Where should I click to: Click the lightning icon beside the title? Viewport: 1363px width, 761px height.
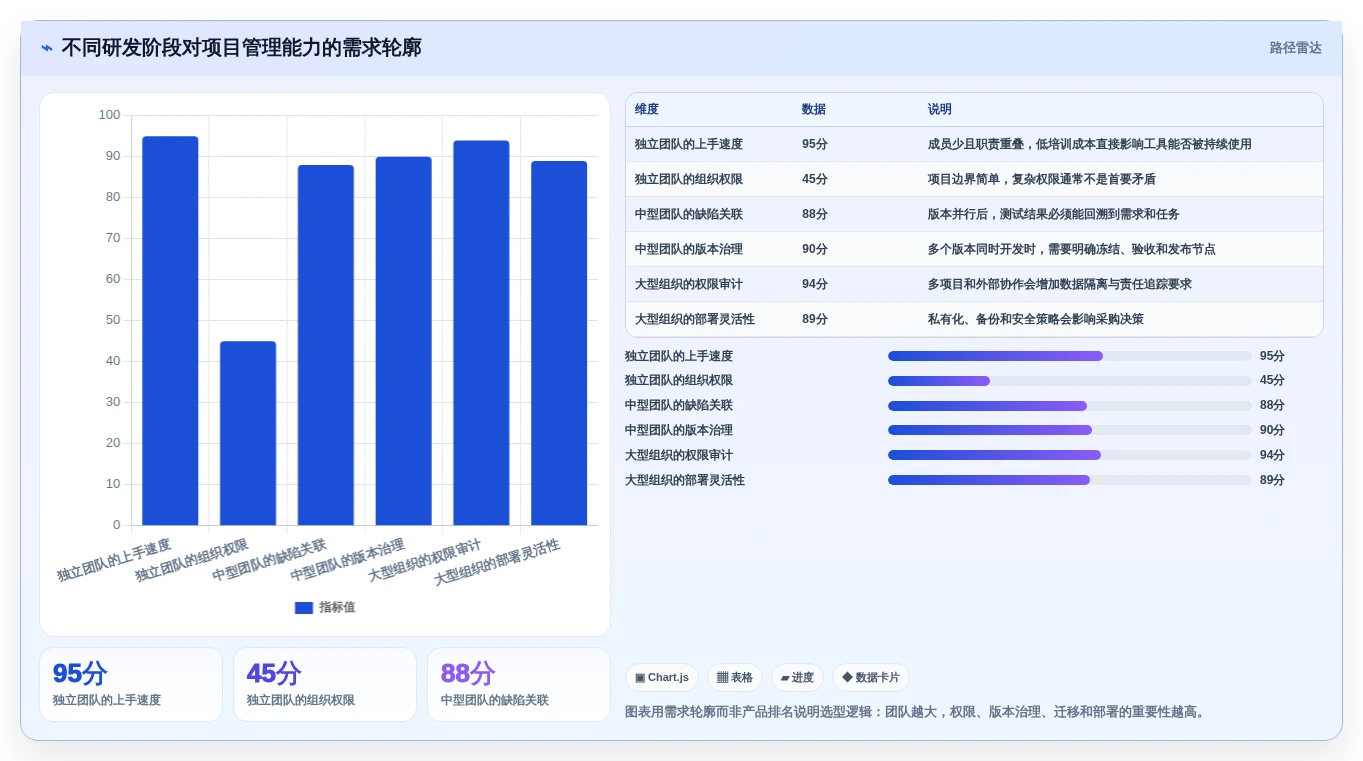tap(47, 48)
